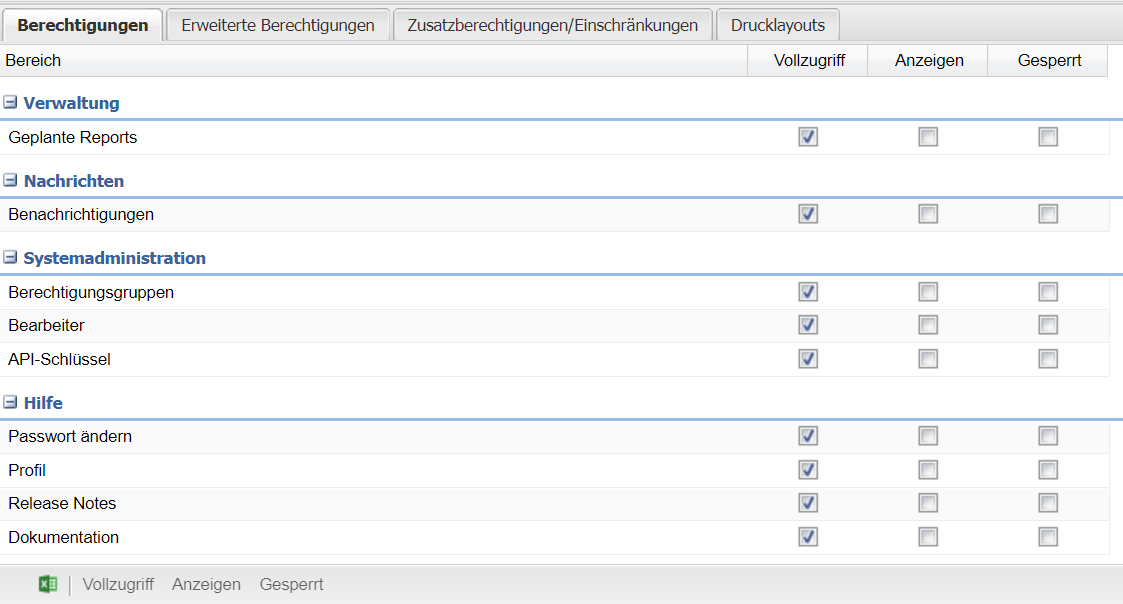Click Vollzugriff button in bottom toolbar
Viewport: 1123px width, 604px height.
[x=118, y=585]
